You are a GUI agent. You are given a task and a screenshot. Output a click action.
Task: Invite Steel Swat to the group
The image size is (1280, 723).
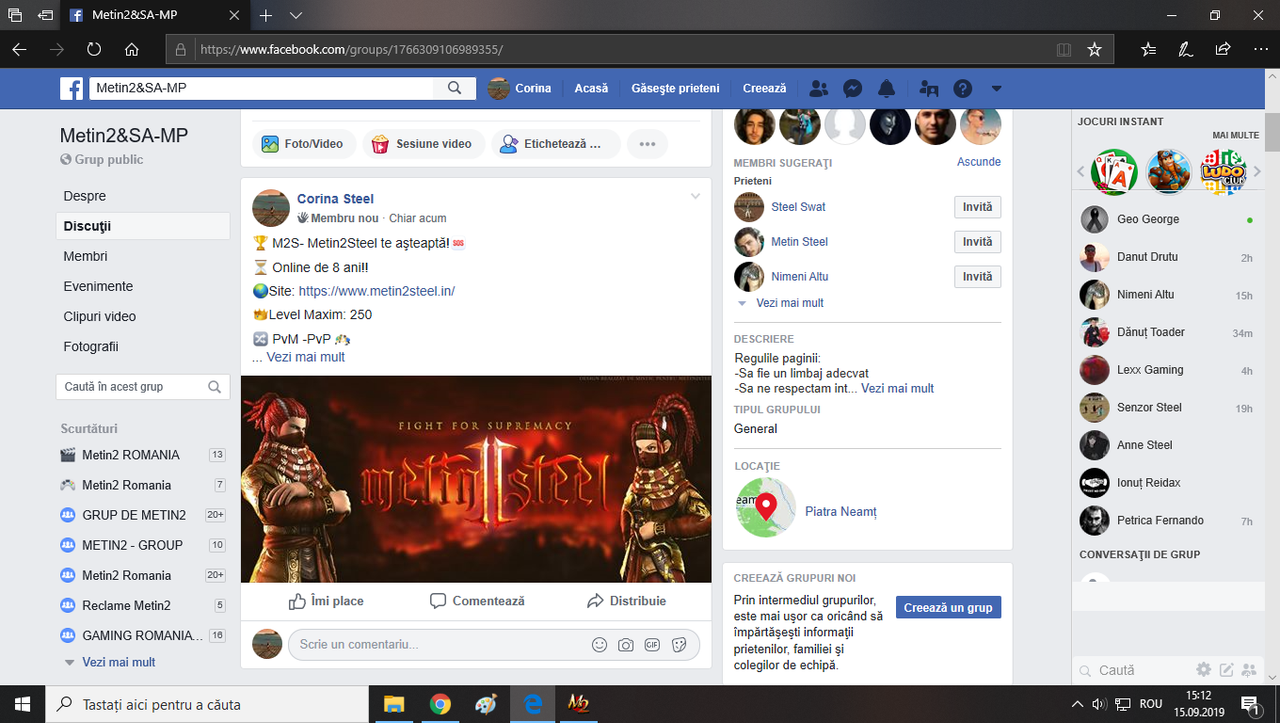(x=977, y=207)
